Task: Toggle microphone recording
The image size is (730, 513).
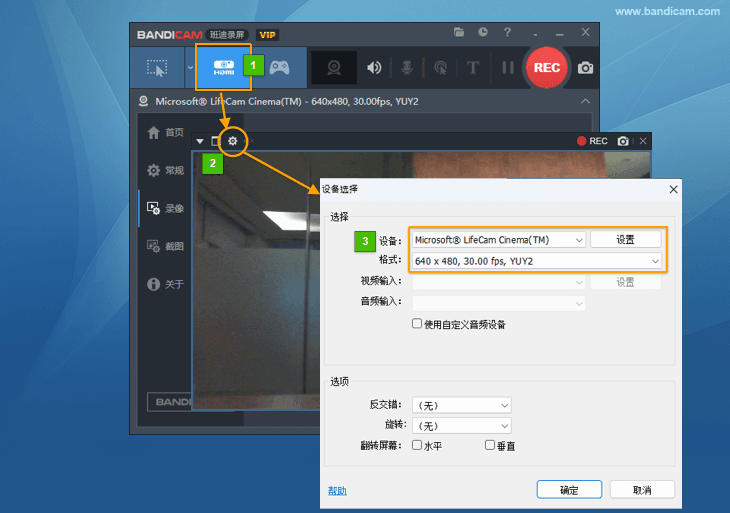Action: pos(407,68)
